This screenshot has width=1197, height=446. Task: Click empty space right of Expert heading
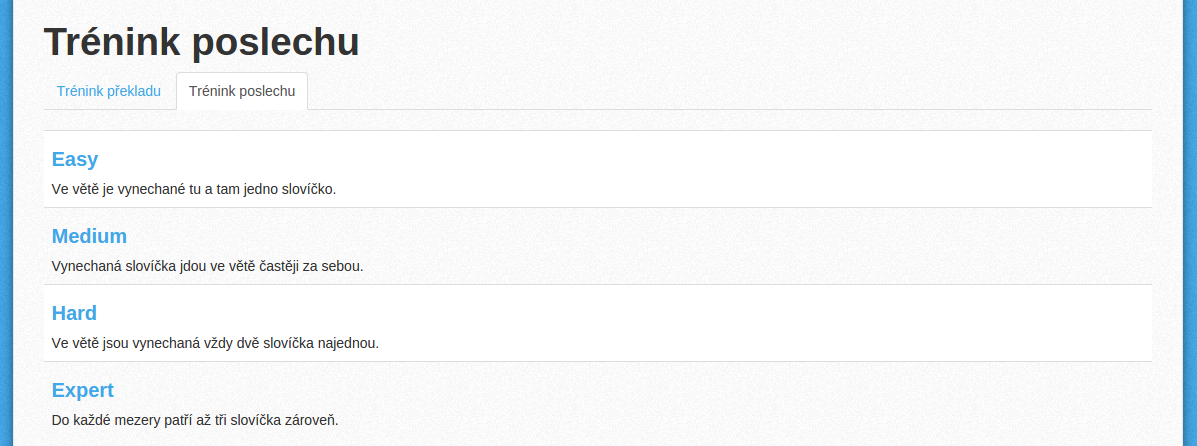coord(611,390)
